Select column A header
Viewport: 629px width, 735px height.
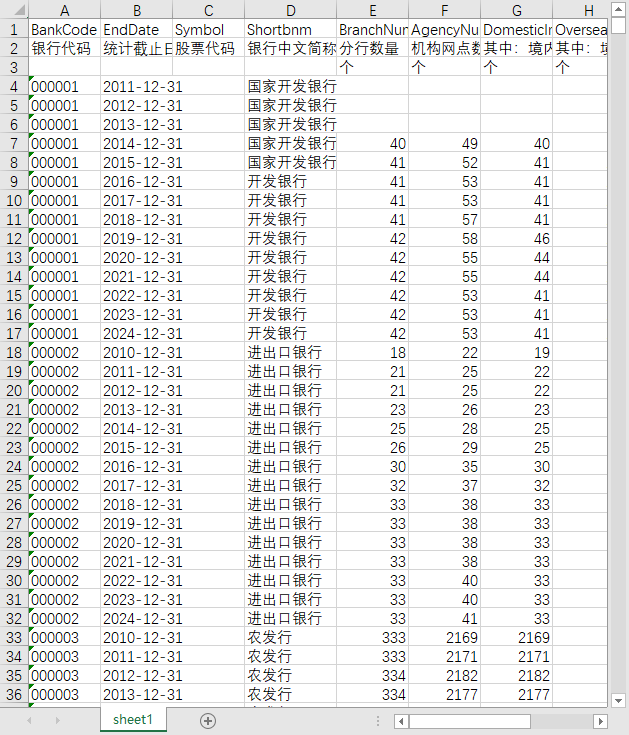tap(65, 10)
